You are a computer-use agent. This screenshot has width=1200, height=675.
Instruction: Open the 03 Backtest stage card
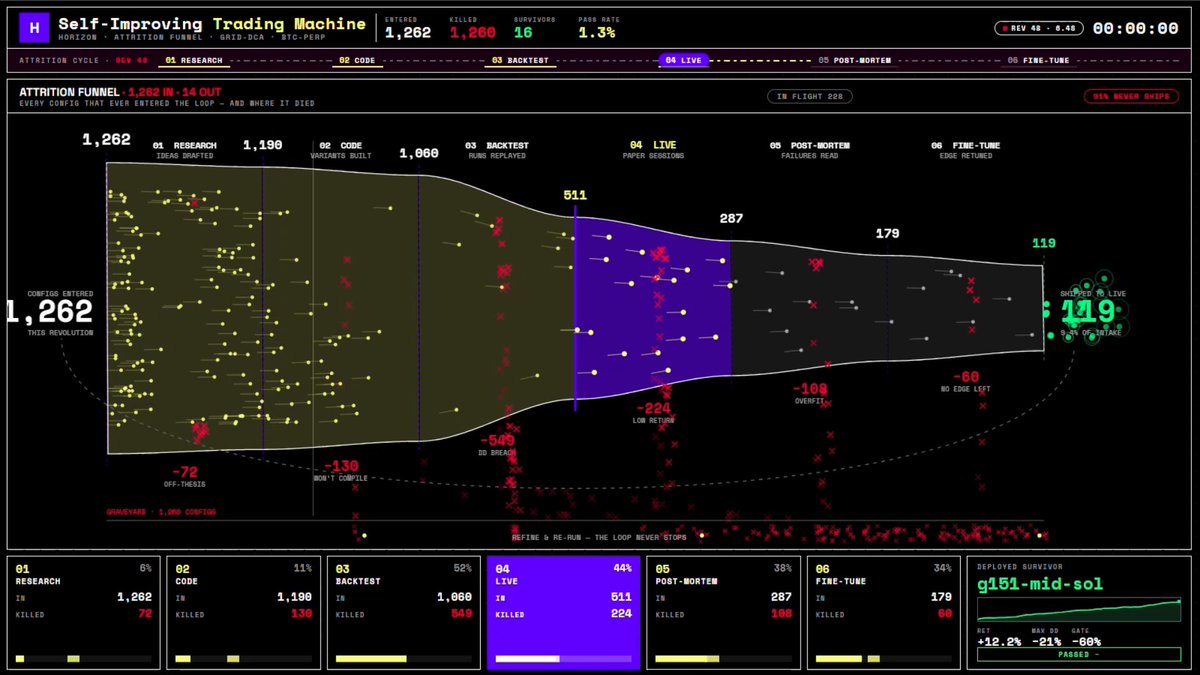point(404,612)
